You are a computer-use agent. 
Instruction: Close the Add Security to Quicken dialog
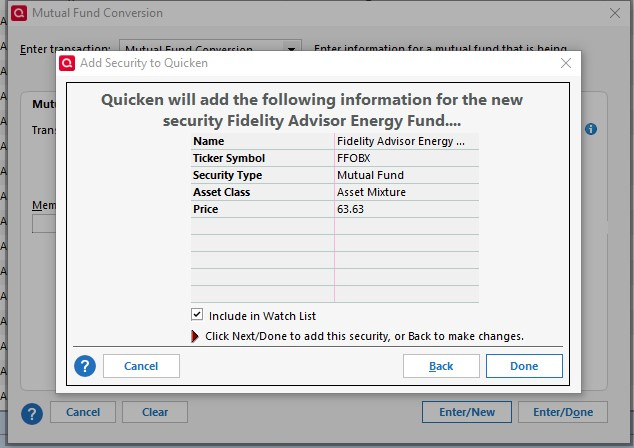tap(566, 63)
